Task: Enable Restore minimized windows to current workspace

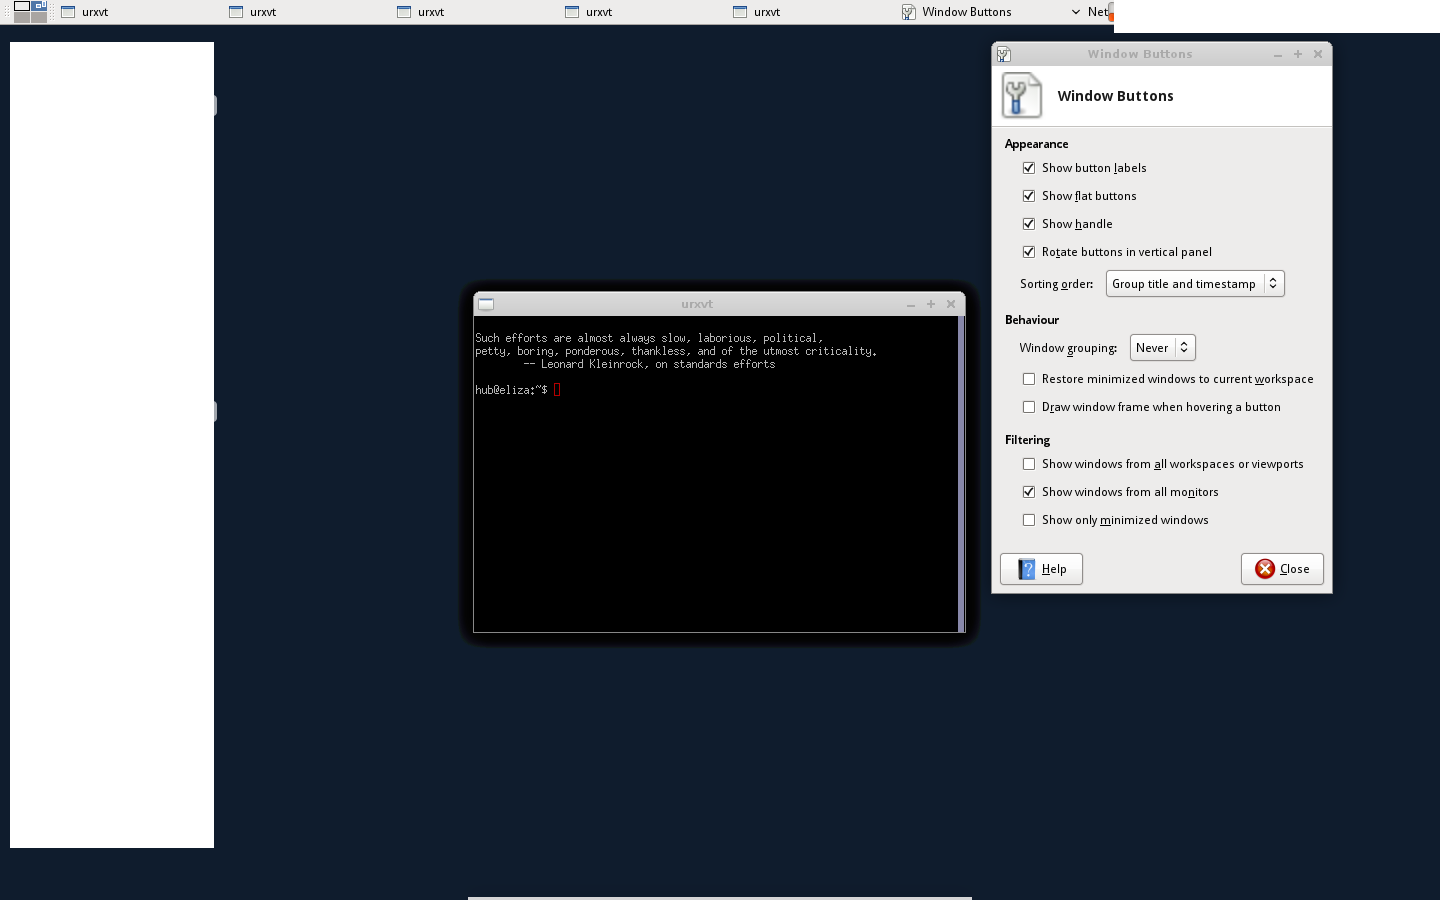Action: point(1029,379)
